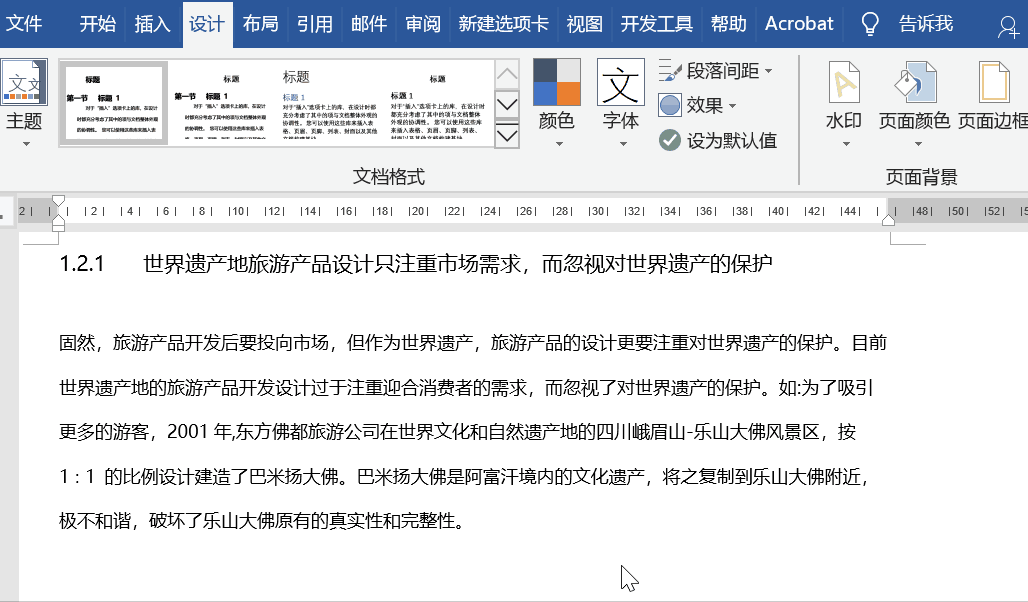Click the share user icon
1028x602 pixels.
1008,25
